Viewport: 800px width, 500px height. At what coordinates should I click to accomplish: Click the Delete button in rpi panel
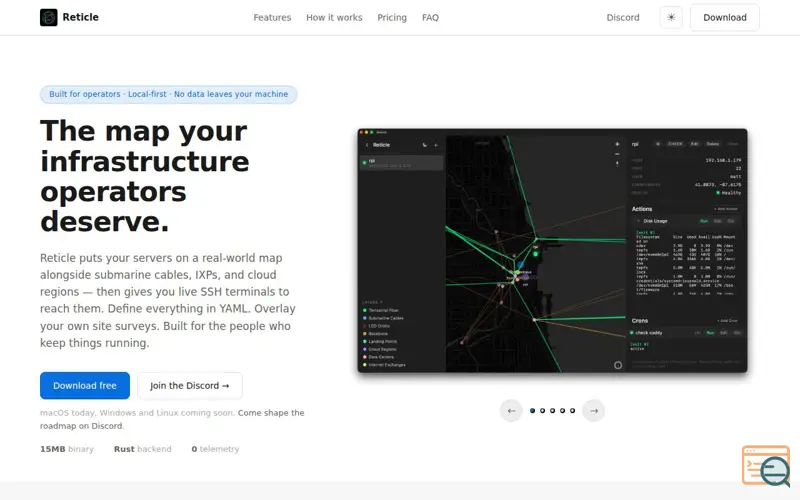click(713, 144)
